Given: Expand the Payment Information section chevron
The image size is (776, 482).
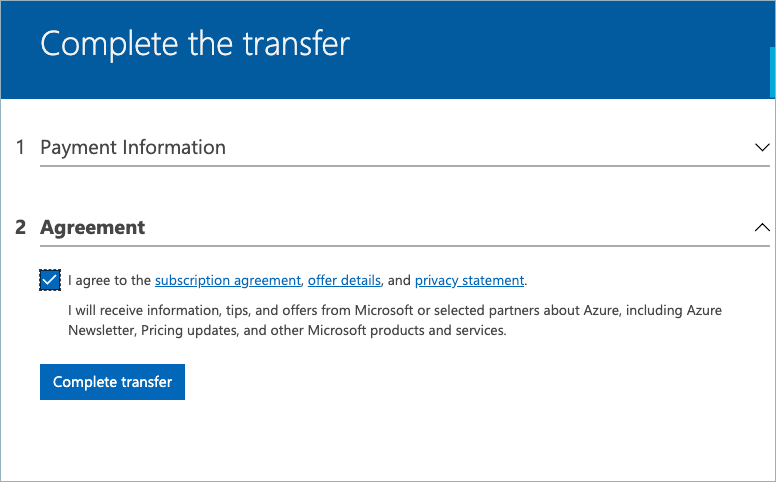Looking at the screenshot, I should (x=762, y=147).
